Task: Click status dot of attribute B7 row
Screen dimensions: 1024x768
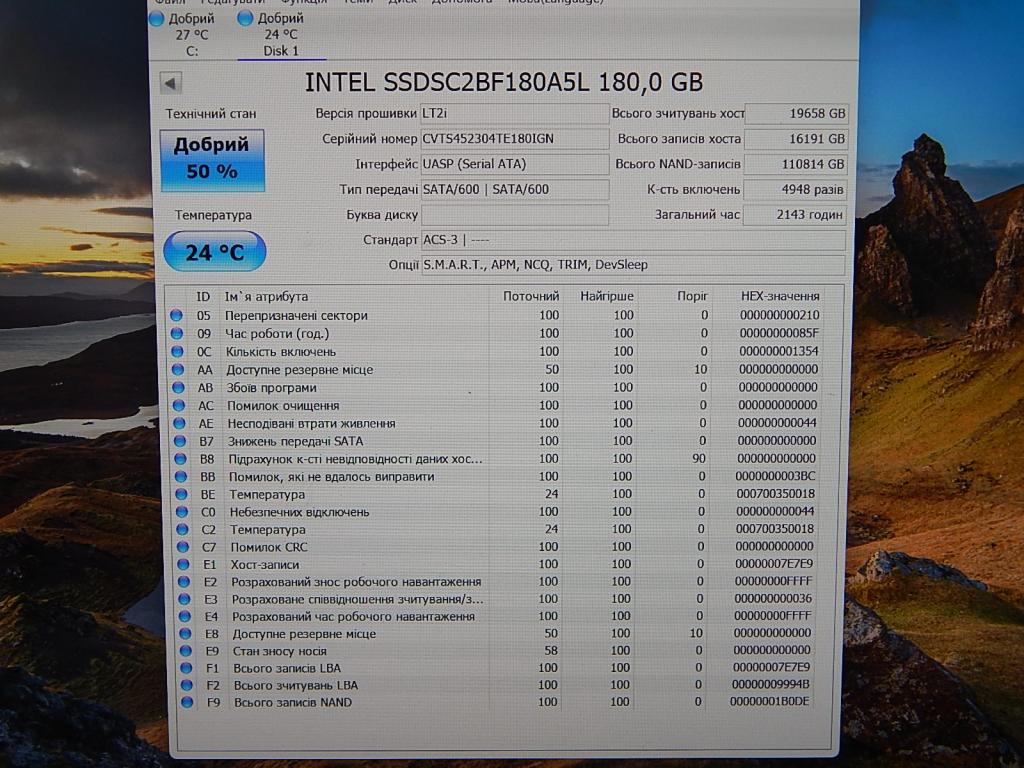Action: 180,441
